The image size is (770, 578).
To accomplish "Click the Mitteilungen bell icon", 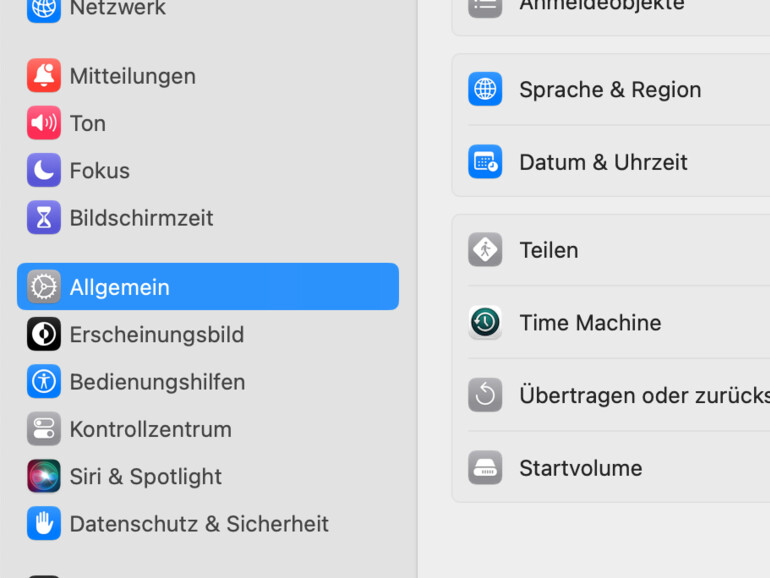I will (x=44, y=76).
